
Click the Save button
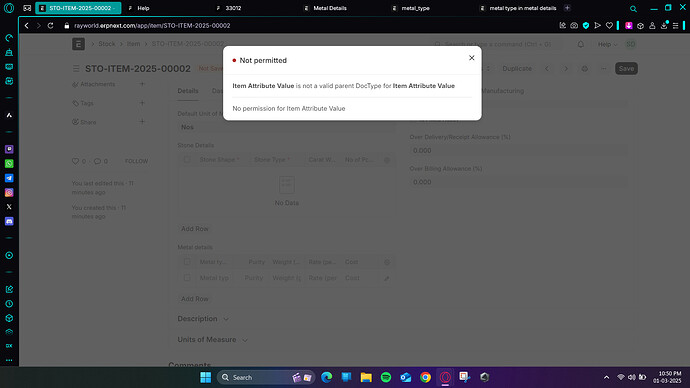[x=626, y=69]
